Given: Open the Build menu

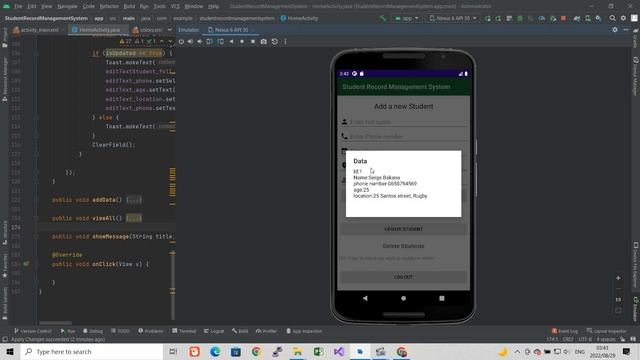Looking at the screenshot, I should pos(129,6).
